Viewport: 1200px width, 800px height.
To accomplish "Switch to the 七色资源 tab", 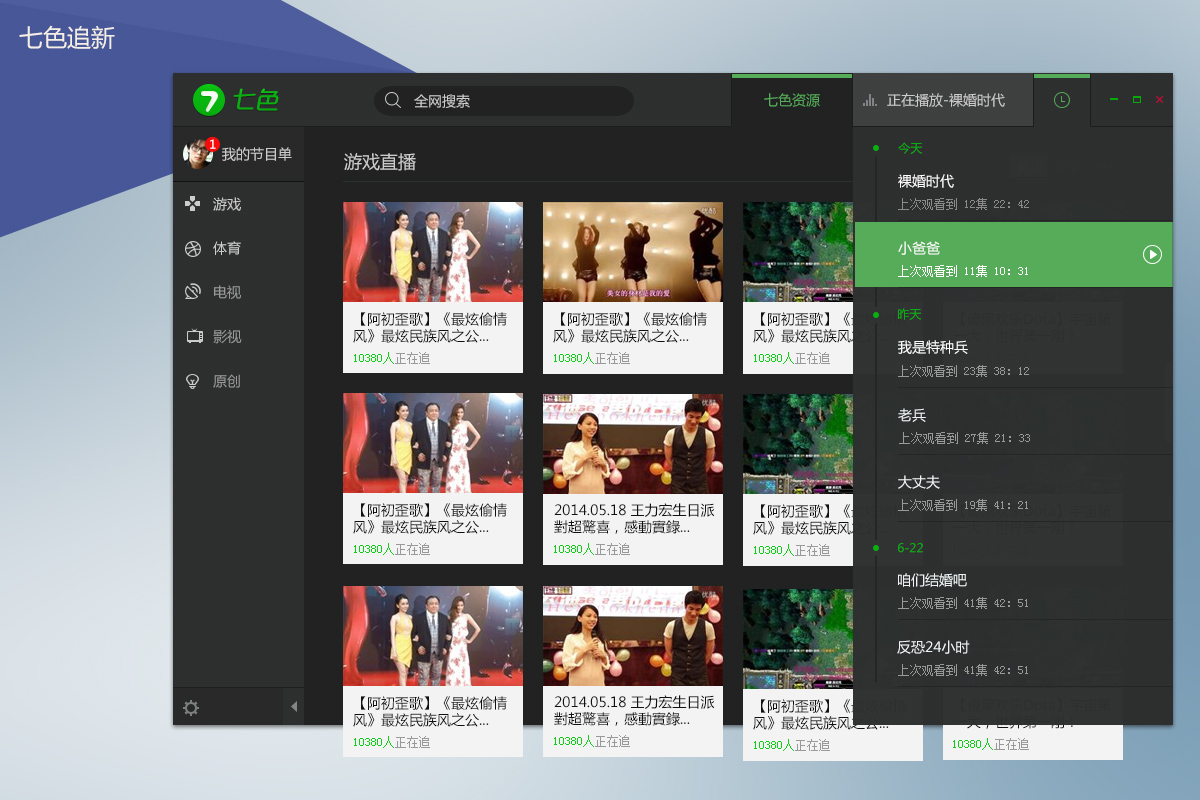I will click(792, 100).
